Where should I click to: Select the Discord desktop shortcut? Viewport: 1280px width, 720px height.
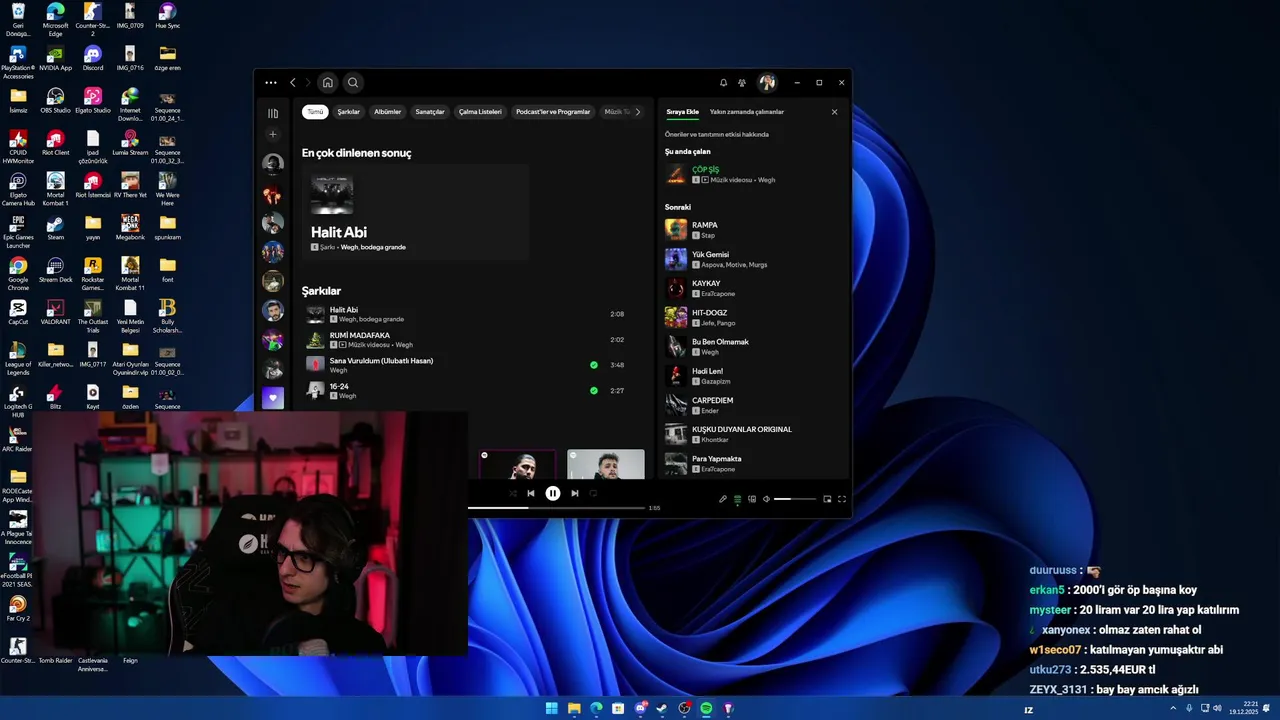(92, 59)
